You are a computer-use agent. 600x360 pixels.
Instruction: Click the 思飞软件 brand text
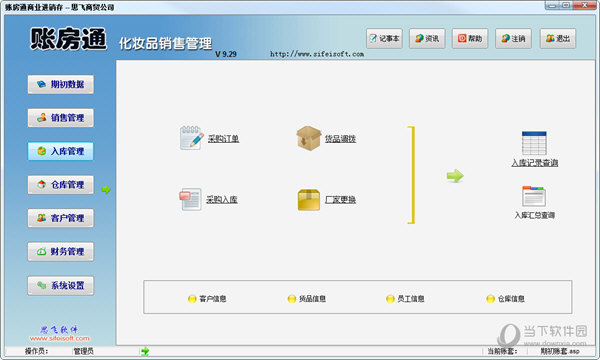coord(59,329)
